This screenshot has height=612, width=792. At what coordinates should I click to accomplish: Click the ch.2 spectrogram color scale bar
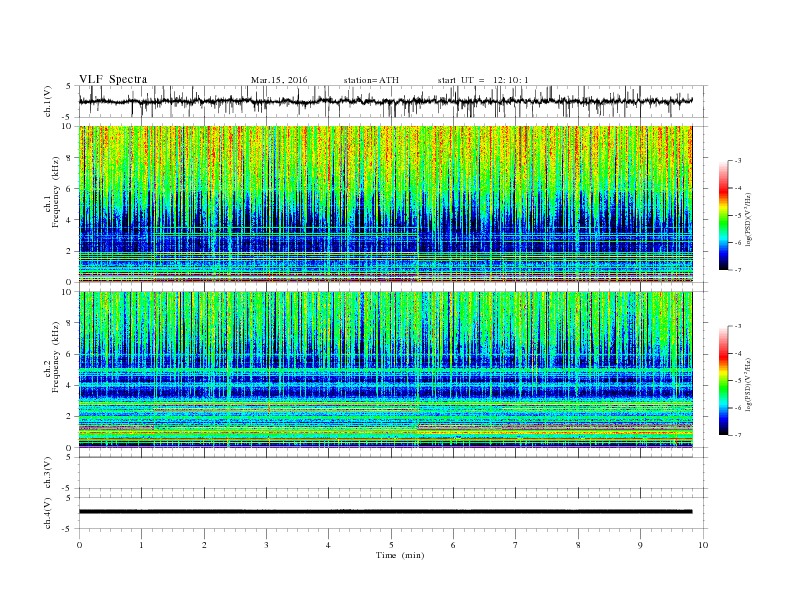723,381
